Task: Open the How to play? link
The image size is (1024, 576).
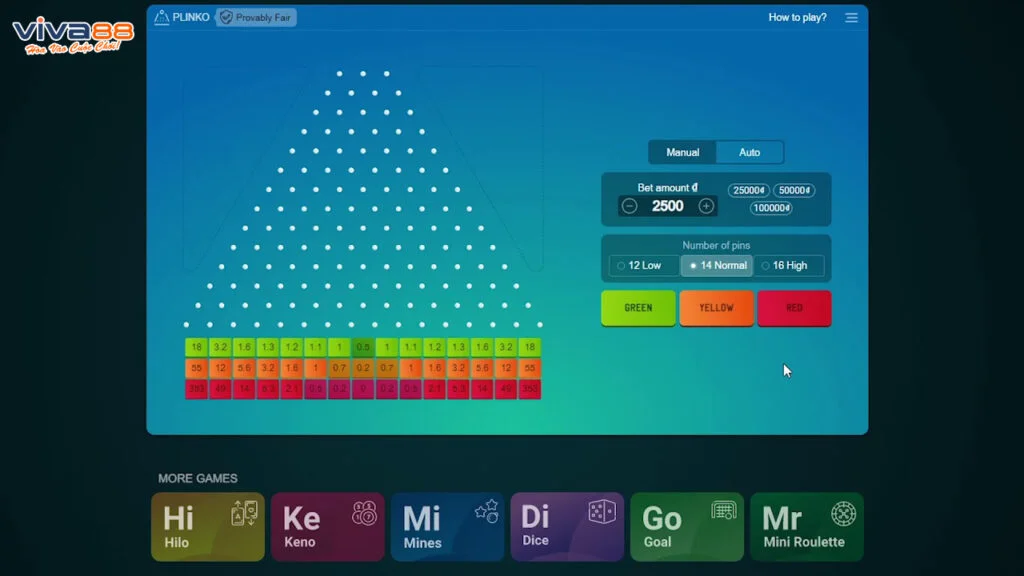Action: coord(797,17)
